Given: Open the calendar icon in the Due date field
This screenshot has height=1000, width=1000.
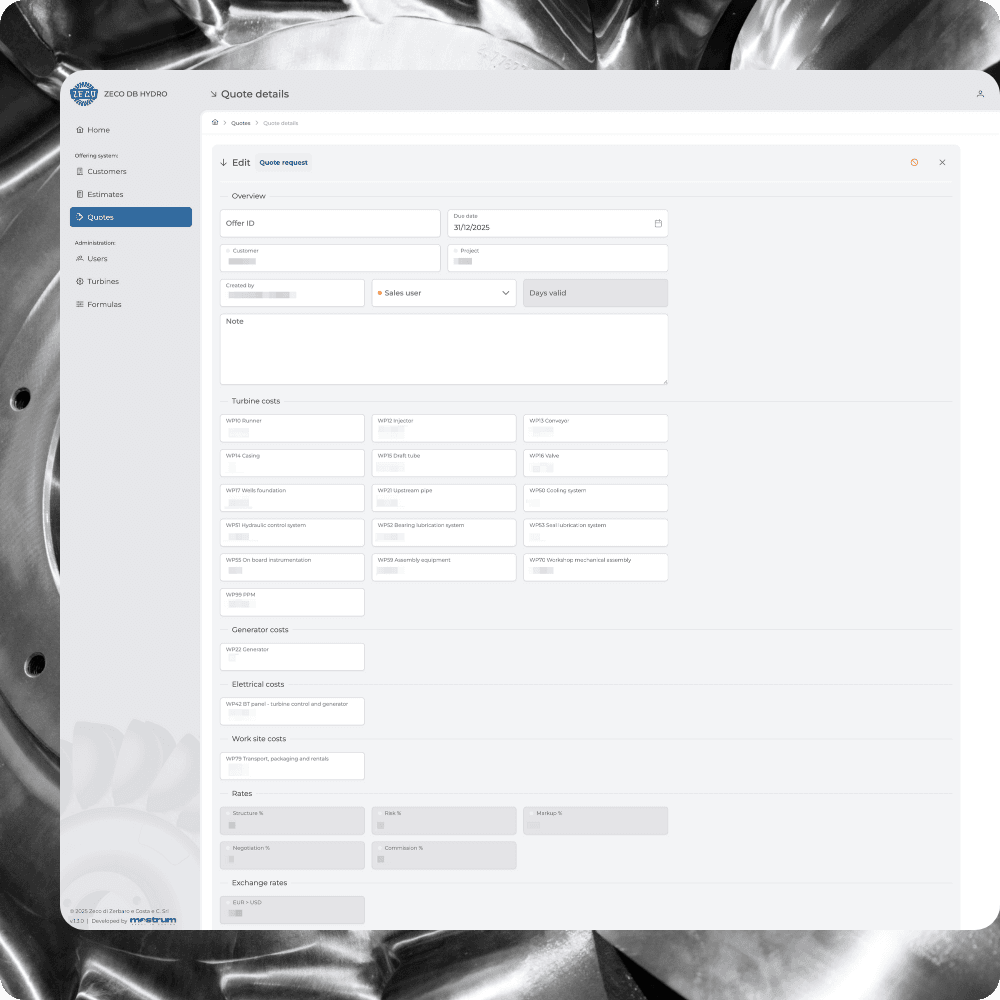Looking at the screenshot, I should point(657,223).
